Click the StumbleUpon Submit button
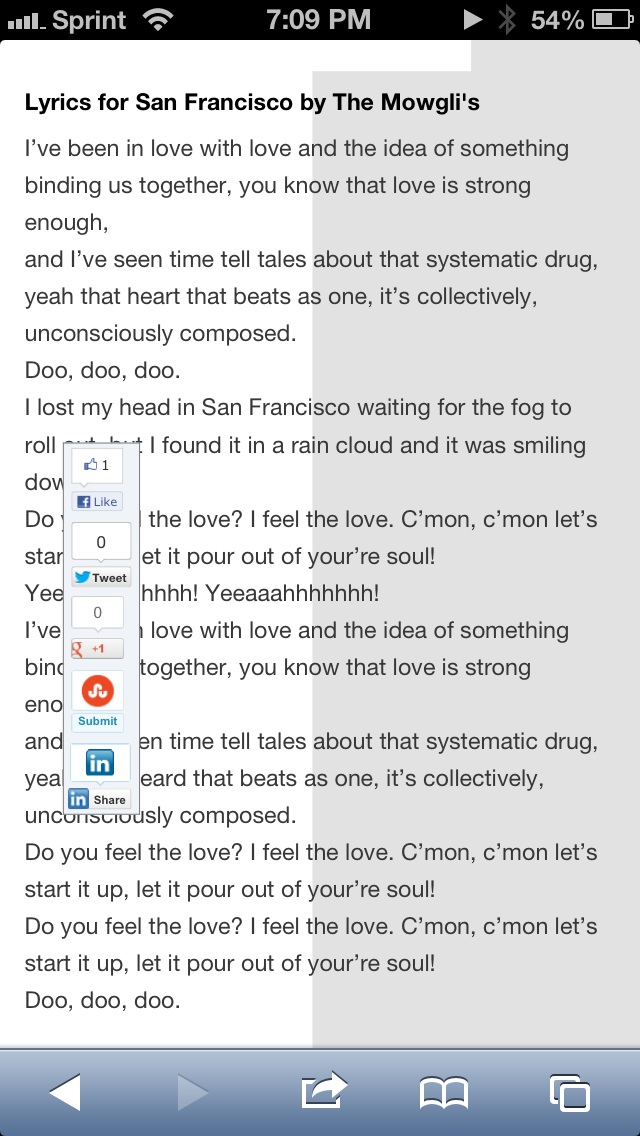Screen dimensions: 640x1136 97,722
